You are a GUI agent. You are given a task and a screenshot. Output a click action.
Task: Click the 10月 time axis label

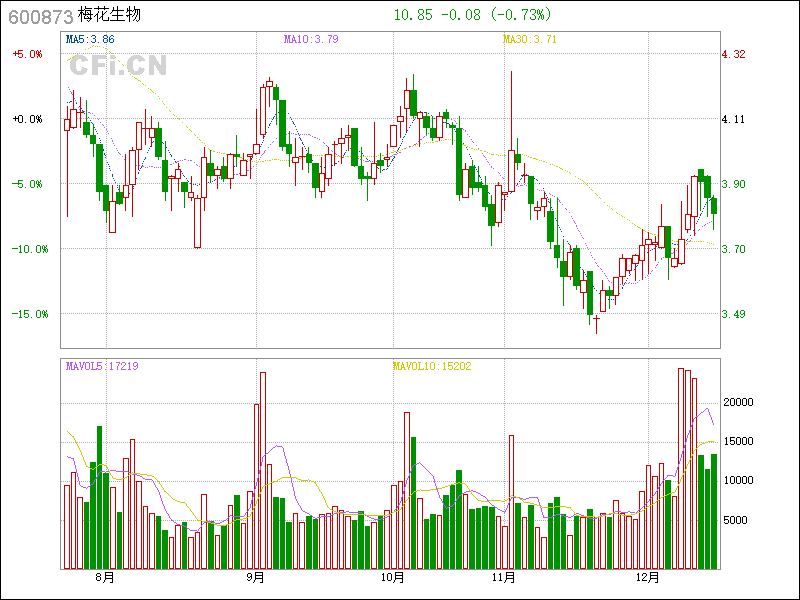(x=394, y=578)
